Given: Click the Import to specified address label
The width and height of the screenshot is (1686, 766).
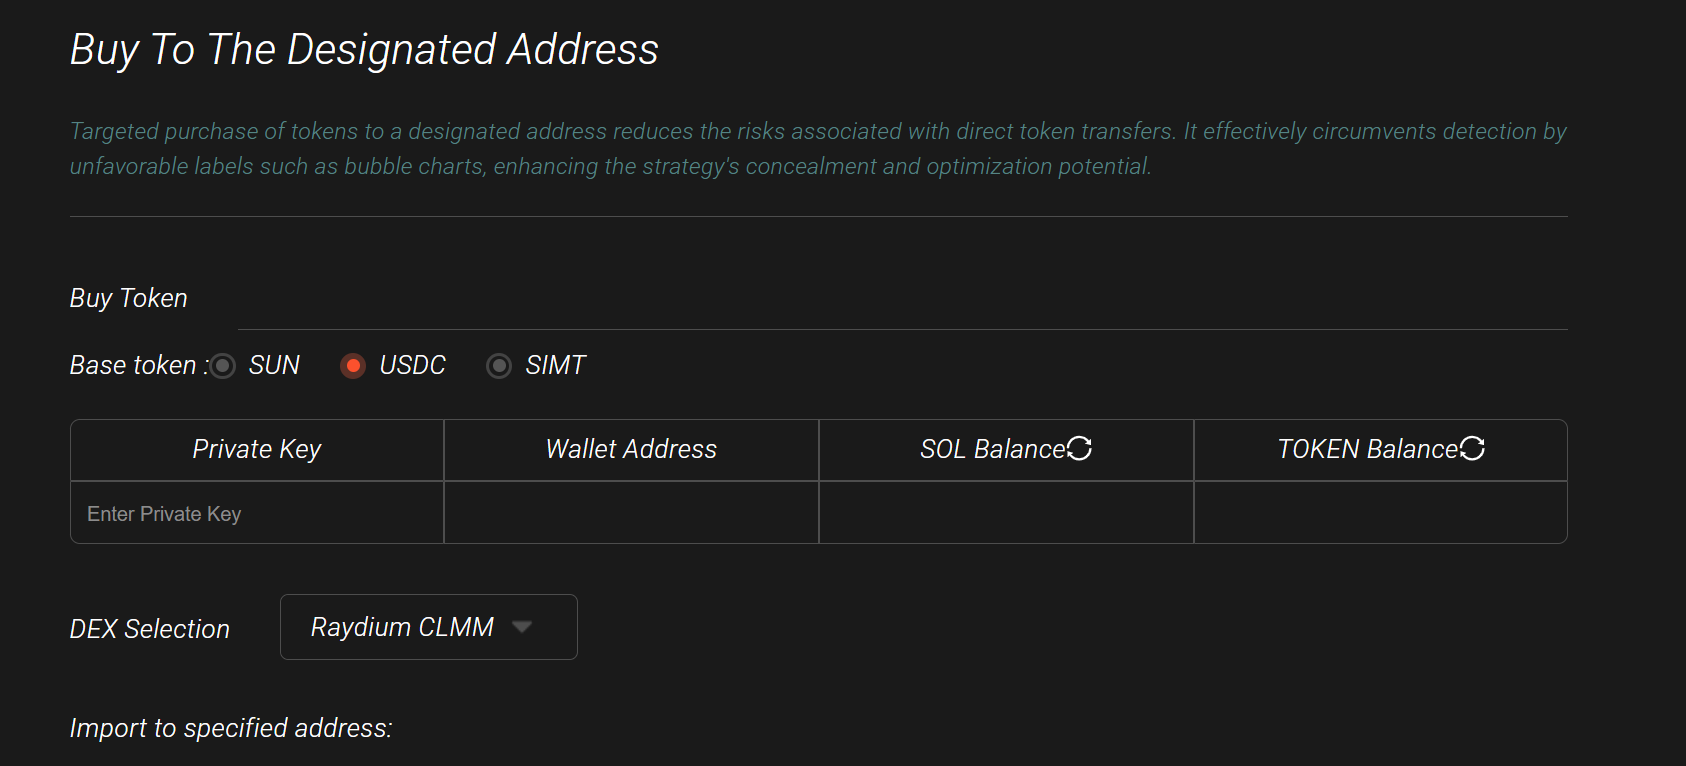Looking at the screenshot, I should point(231,728).
